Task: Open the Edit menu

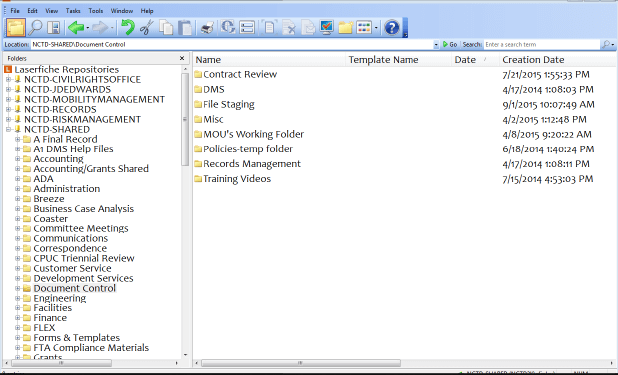Action: pyautogui.click(x=32, y=11)
